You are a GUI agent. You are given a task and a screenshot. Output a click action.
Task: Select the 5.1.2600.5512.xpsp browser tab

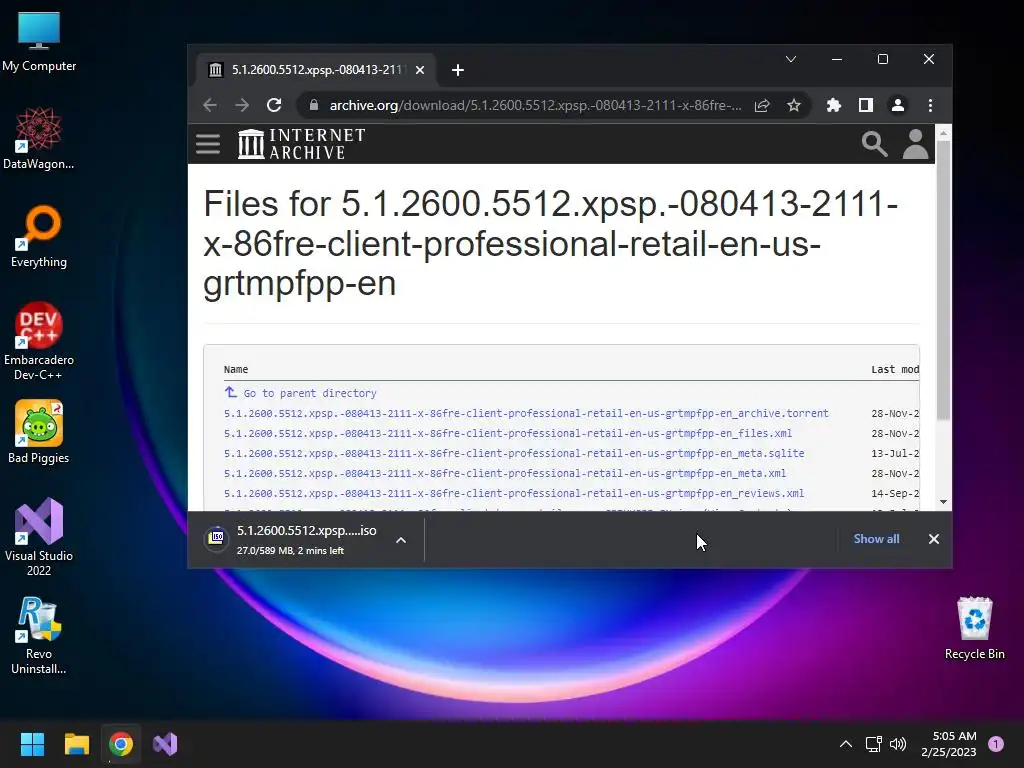point(316,70)
